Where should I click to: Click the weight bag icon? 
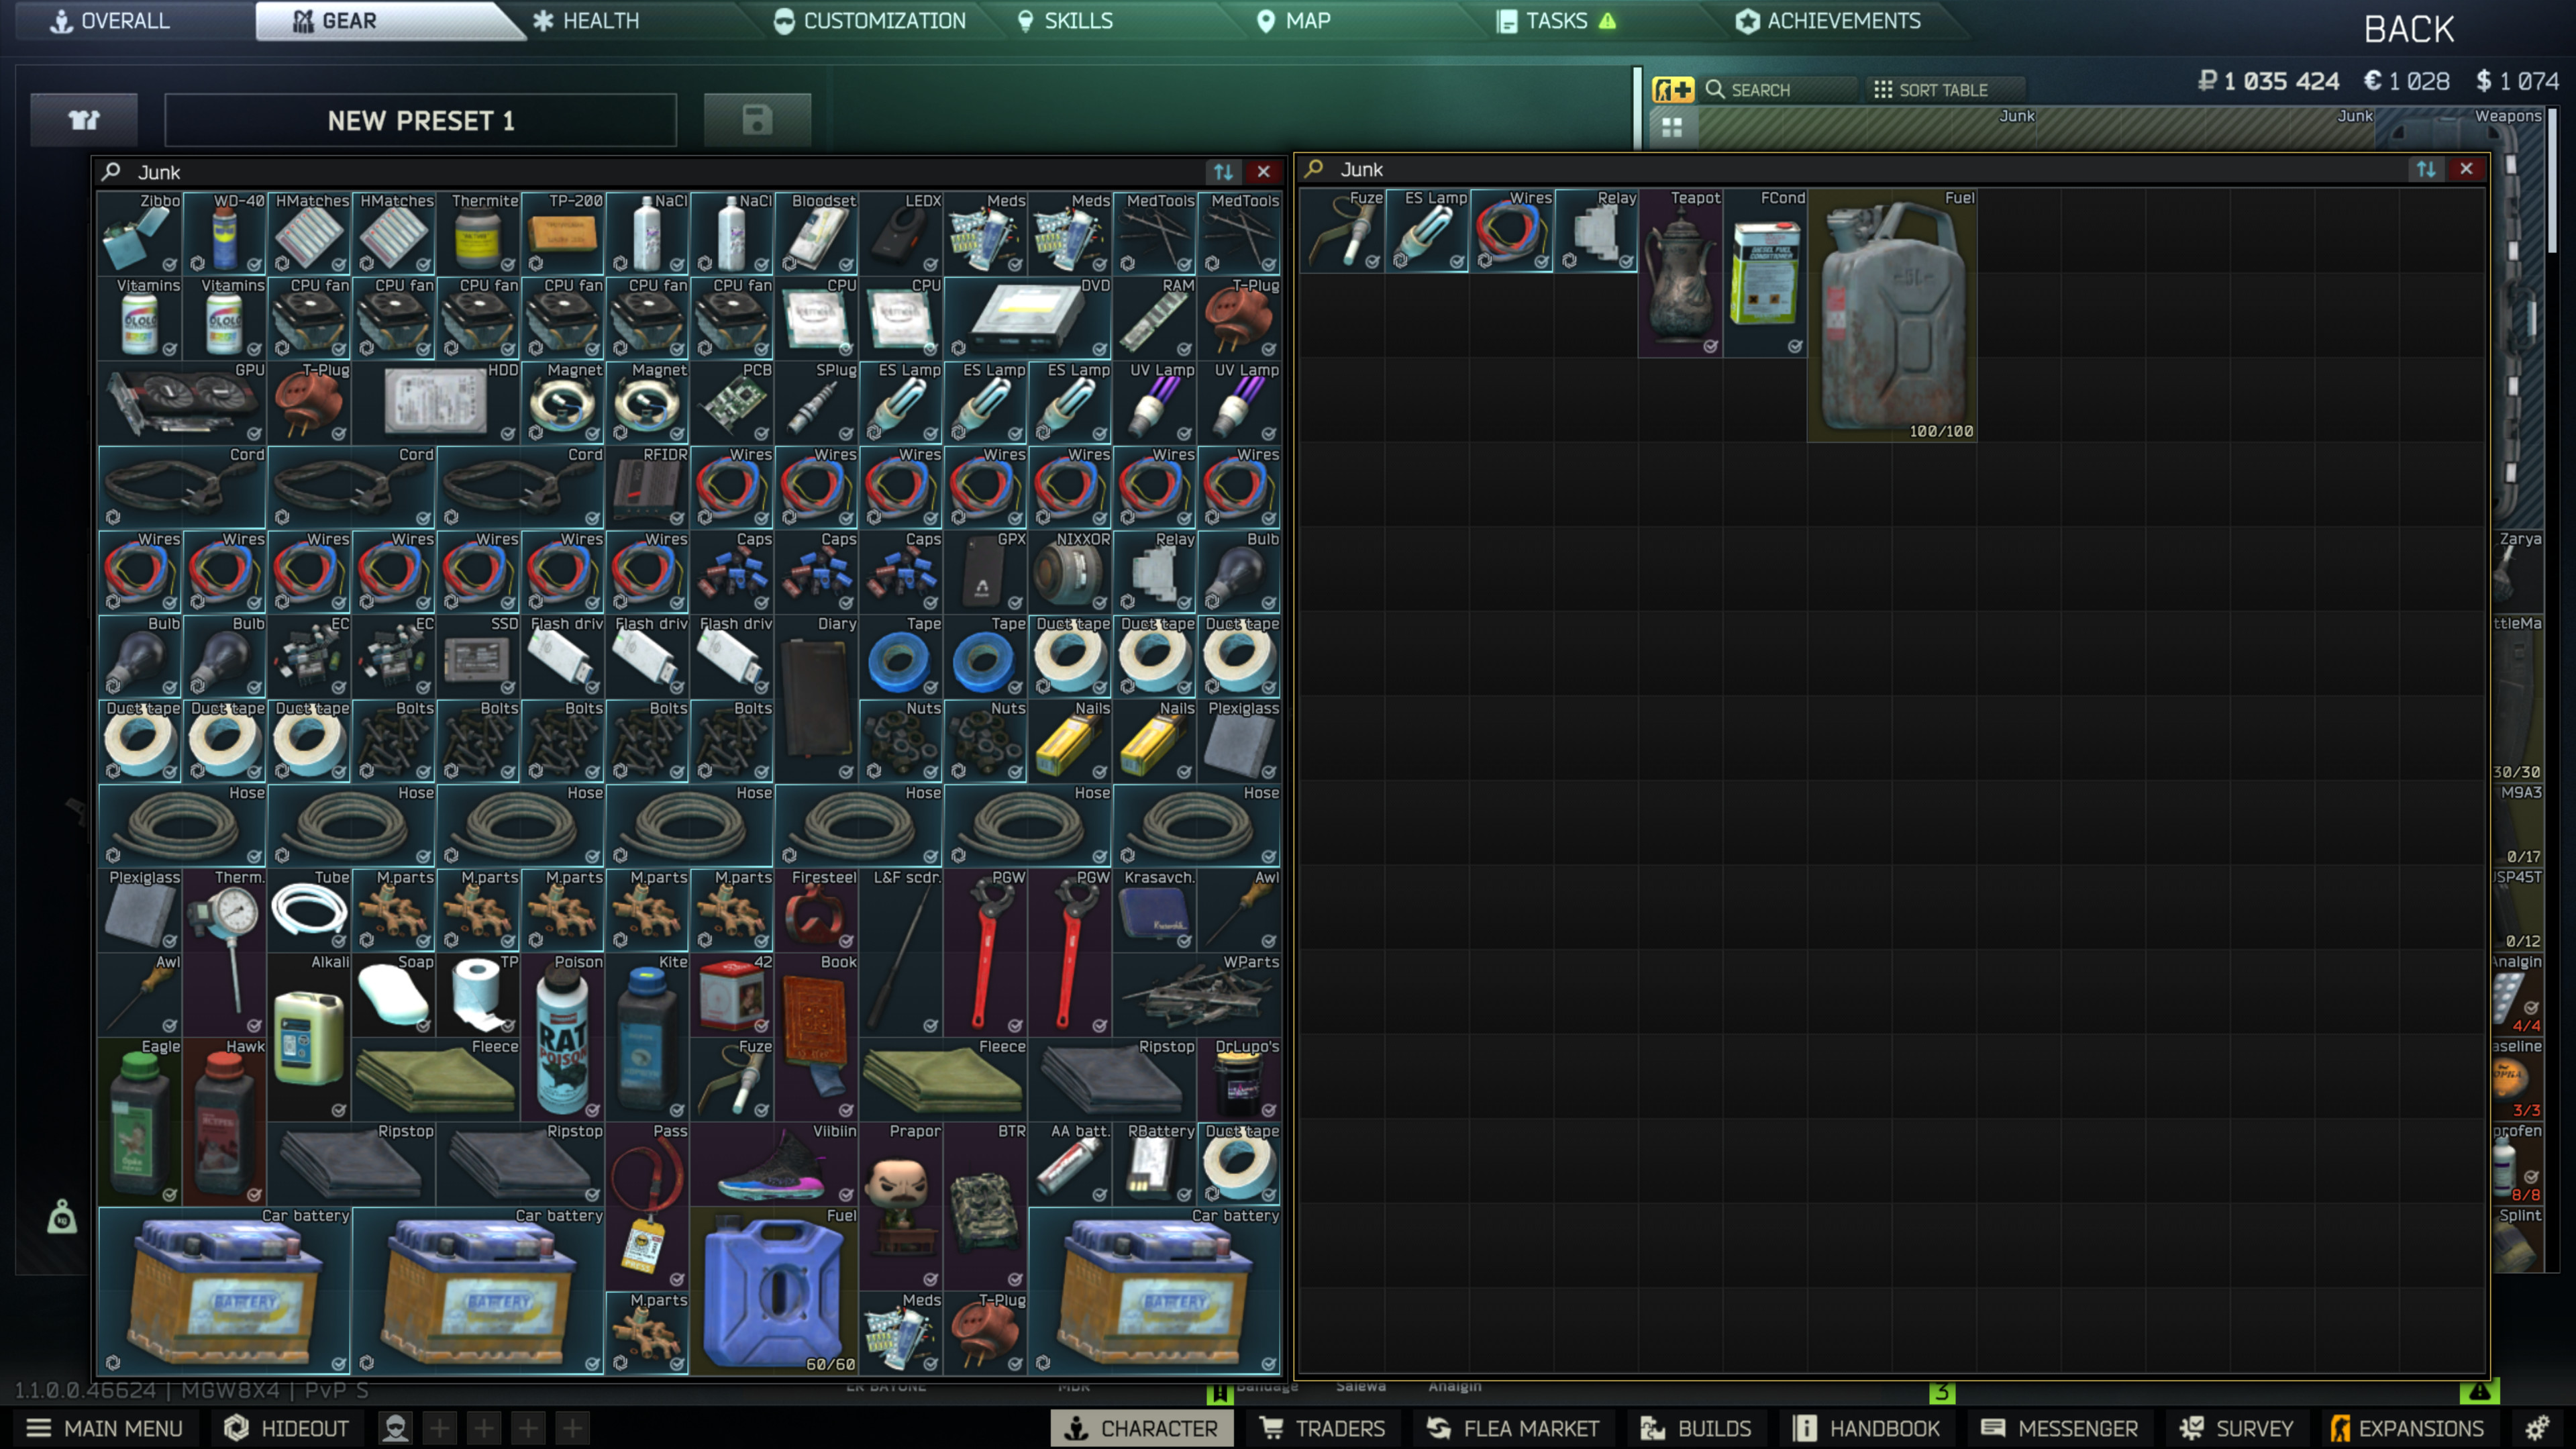(62, 1217)
